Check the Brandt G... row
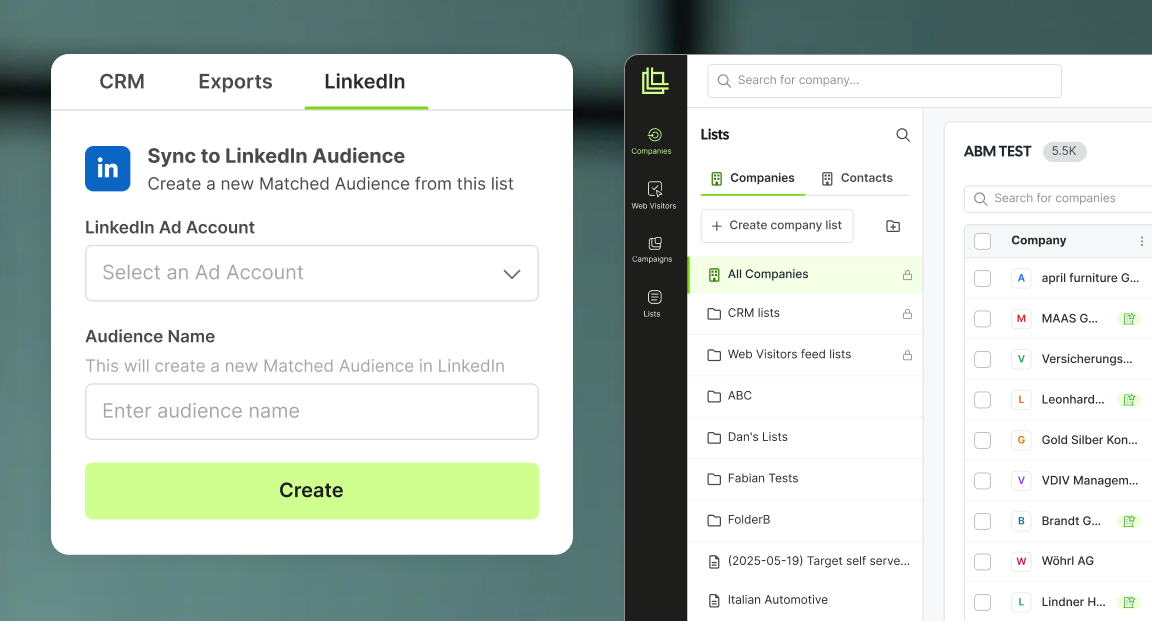 tap(982, 521)
